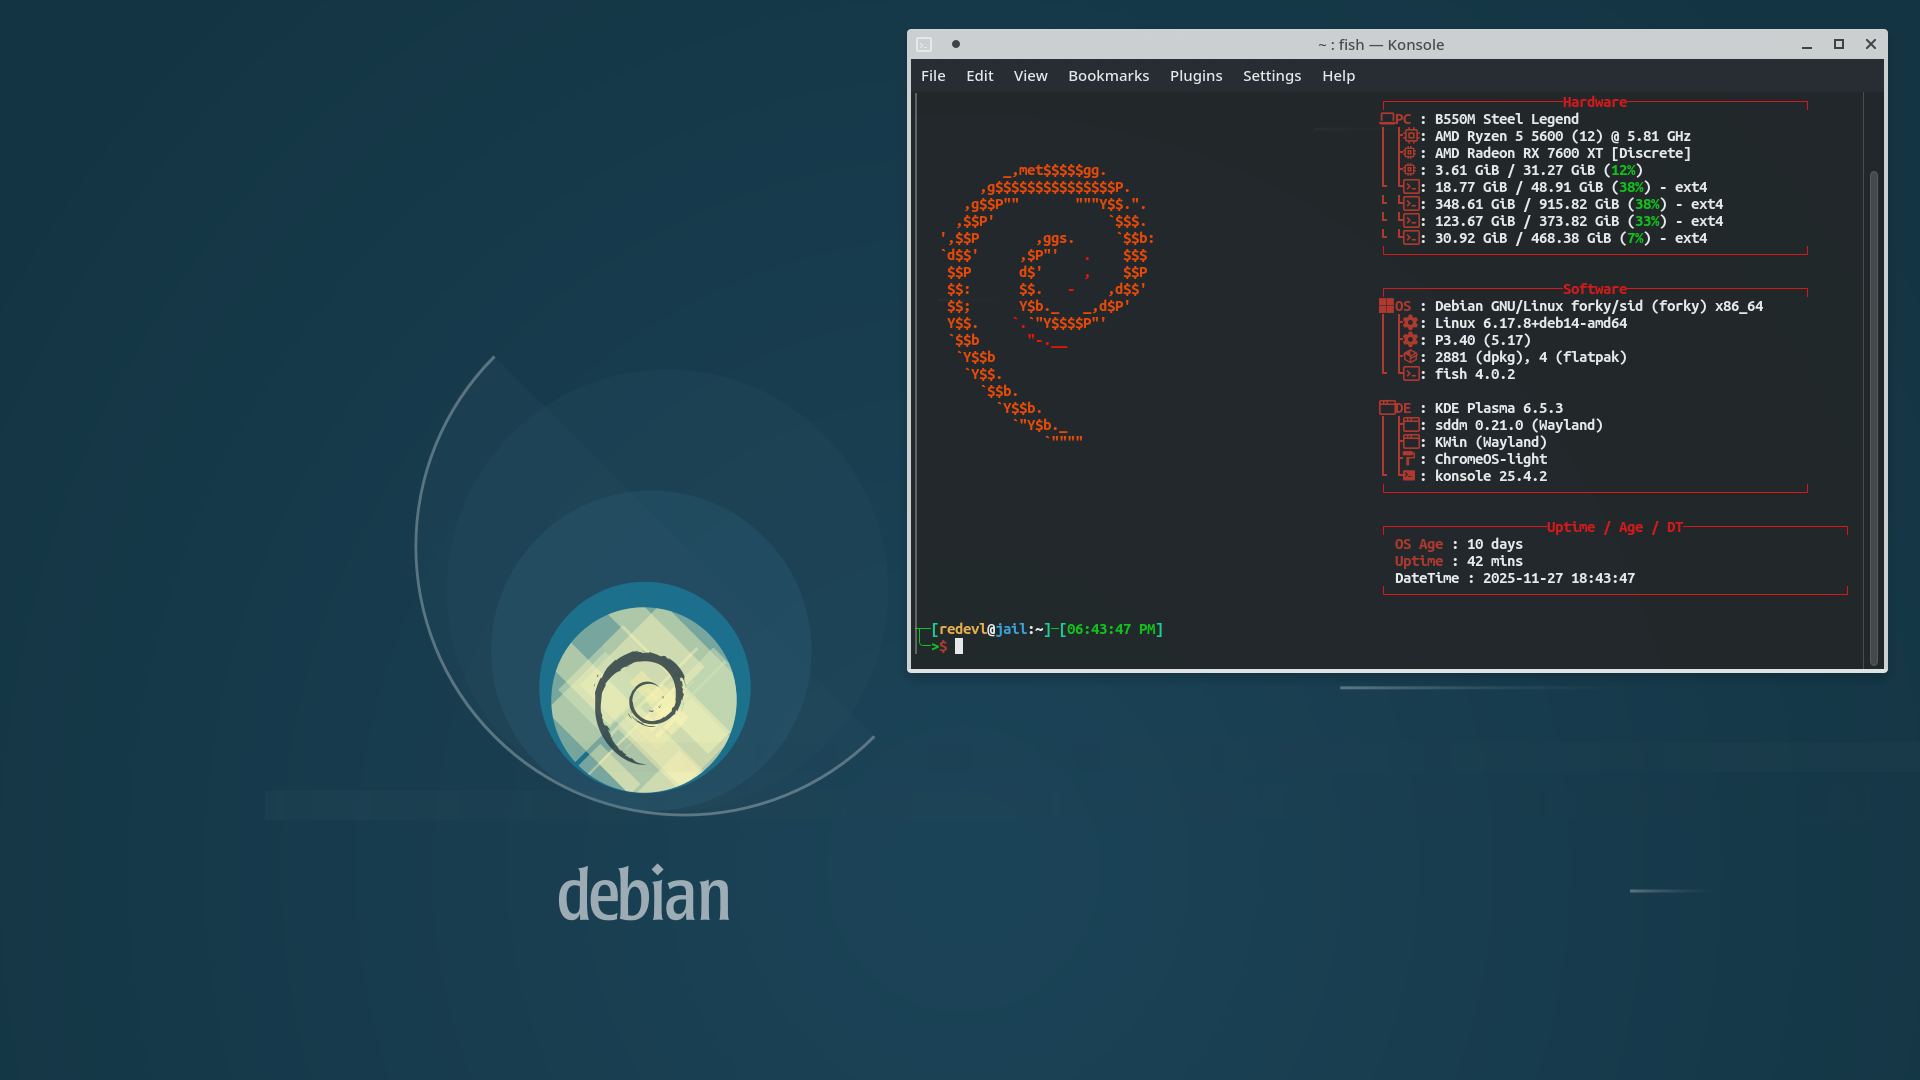Click the Konsole title bar text
The height and width of the screenshot is (1080, 1920).
(x=1380, y=45)
